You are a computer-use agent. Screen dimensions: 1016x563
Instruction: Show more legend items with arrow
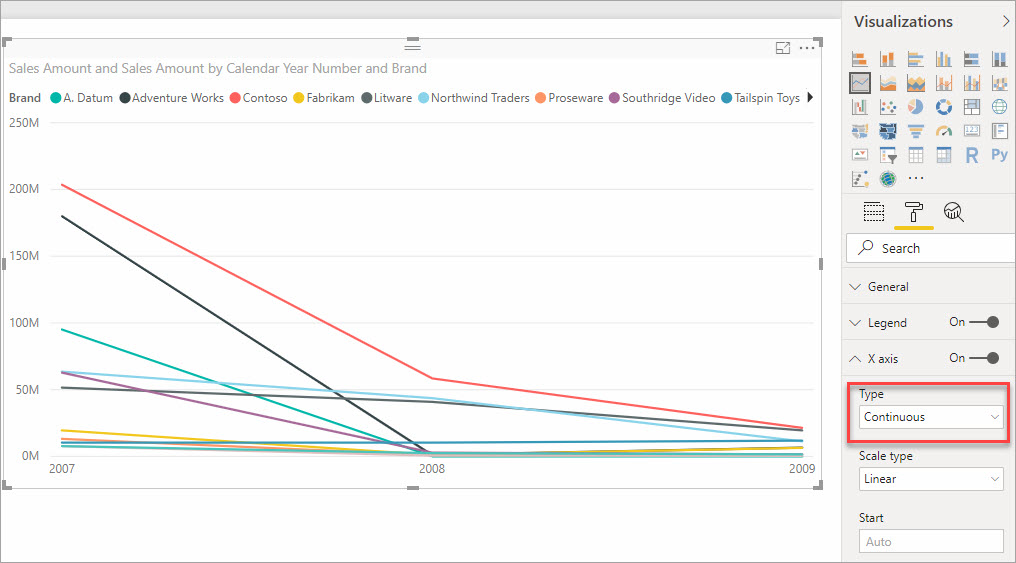click(x=810, y=97)
